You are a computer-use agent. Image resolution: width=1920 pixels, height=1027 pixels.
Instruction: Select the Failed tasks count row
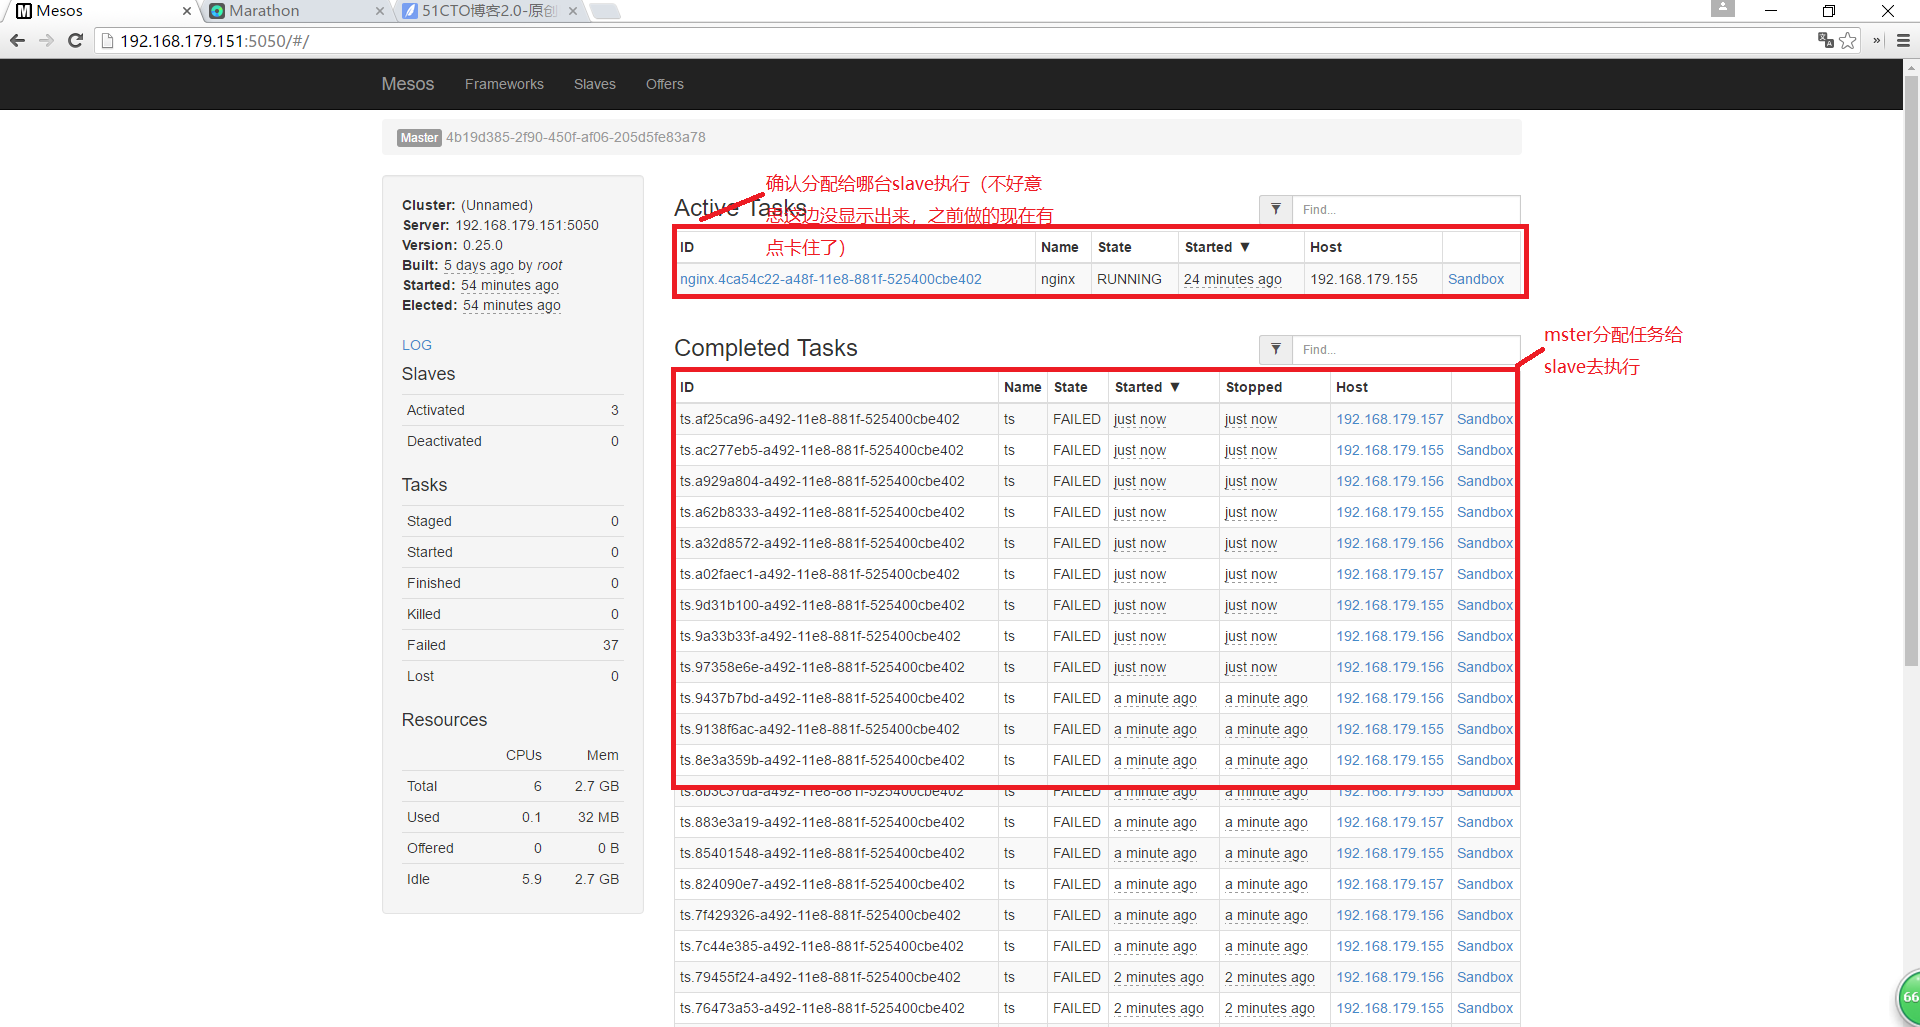coord(512,645)
